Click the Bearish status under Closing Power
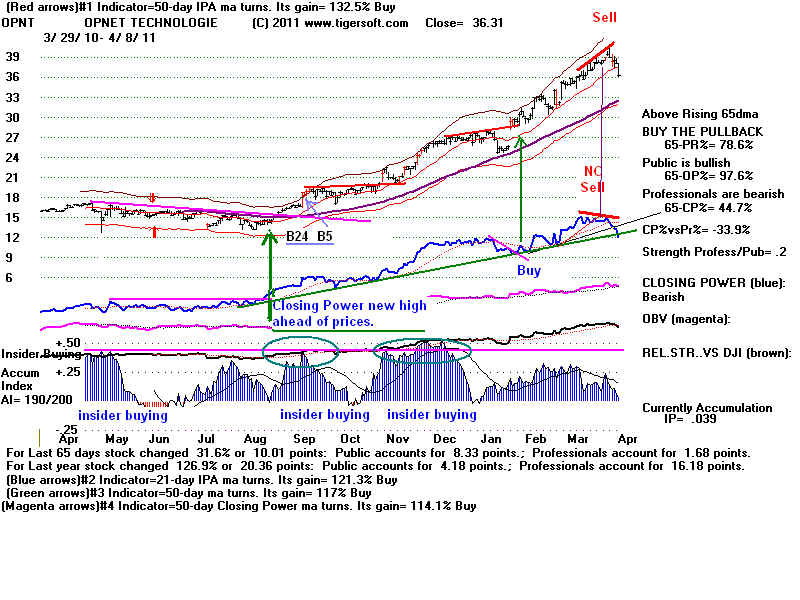This screenshot has height=600, width=800. click(x=663, y=296)
